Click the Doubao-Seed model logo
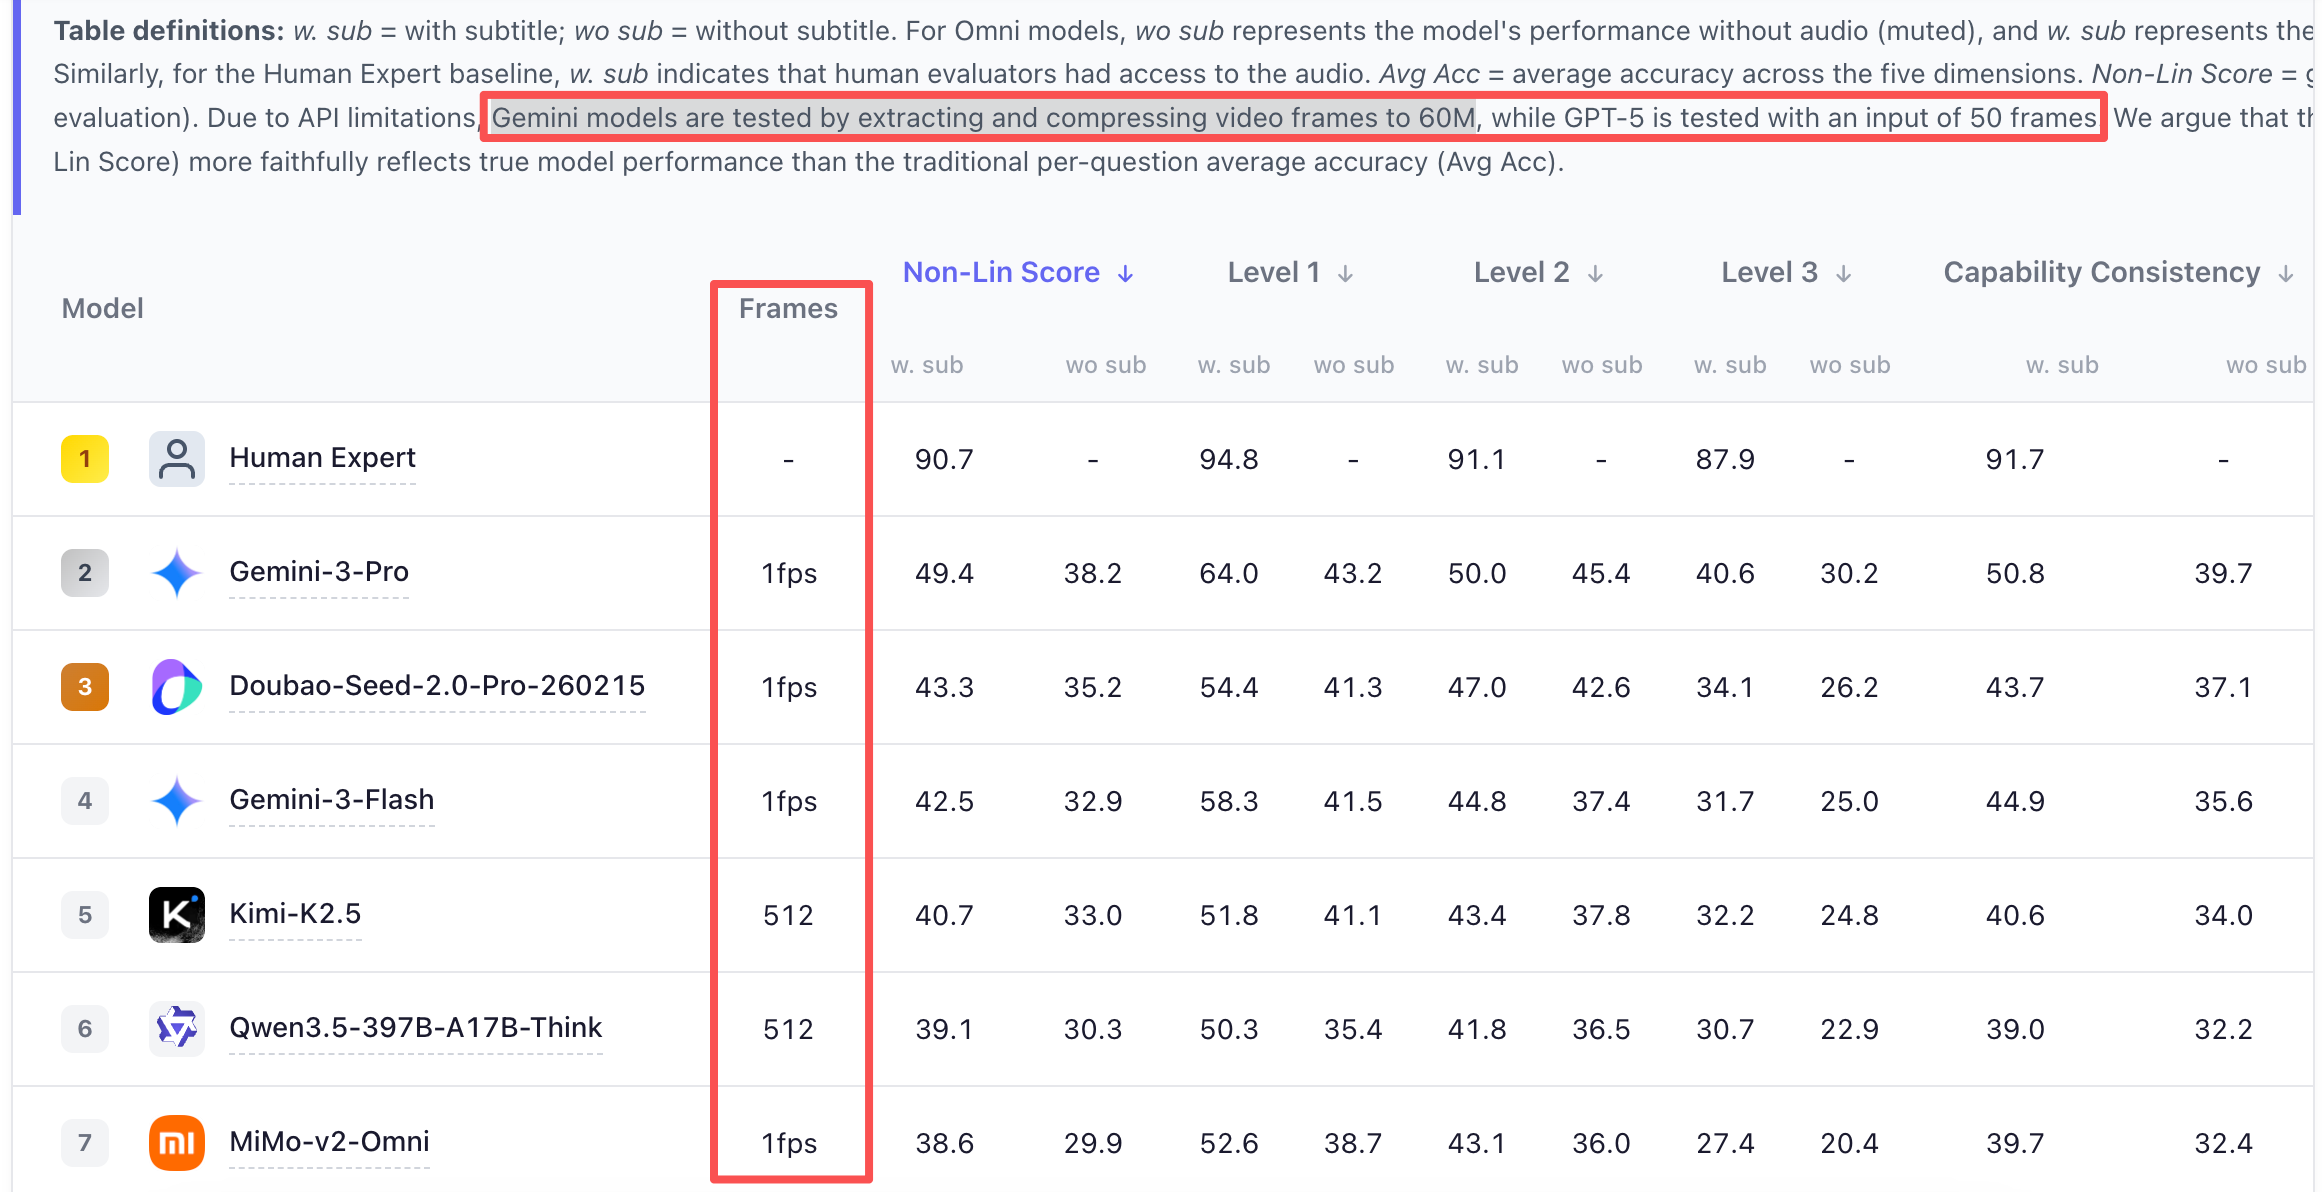Image resolution: width=2322 pixels, height=1192 pixels. (177, 687)
